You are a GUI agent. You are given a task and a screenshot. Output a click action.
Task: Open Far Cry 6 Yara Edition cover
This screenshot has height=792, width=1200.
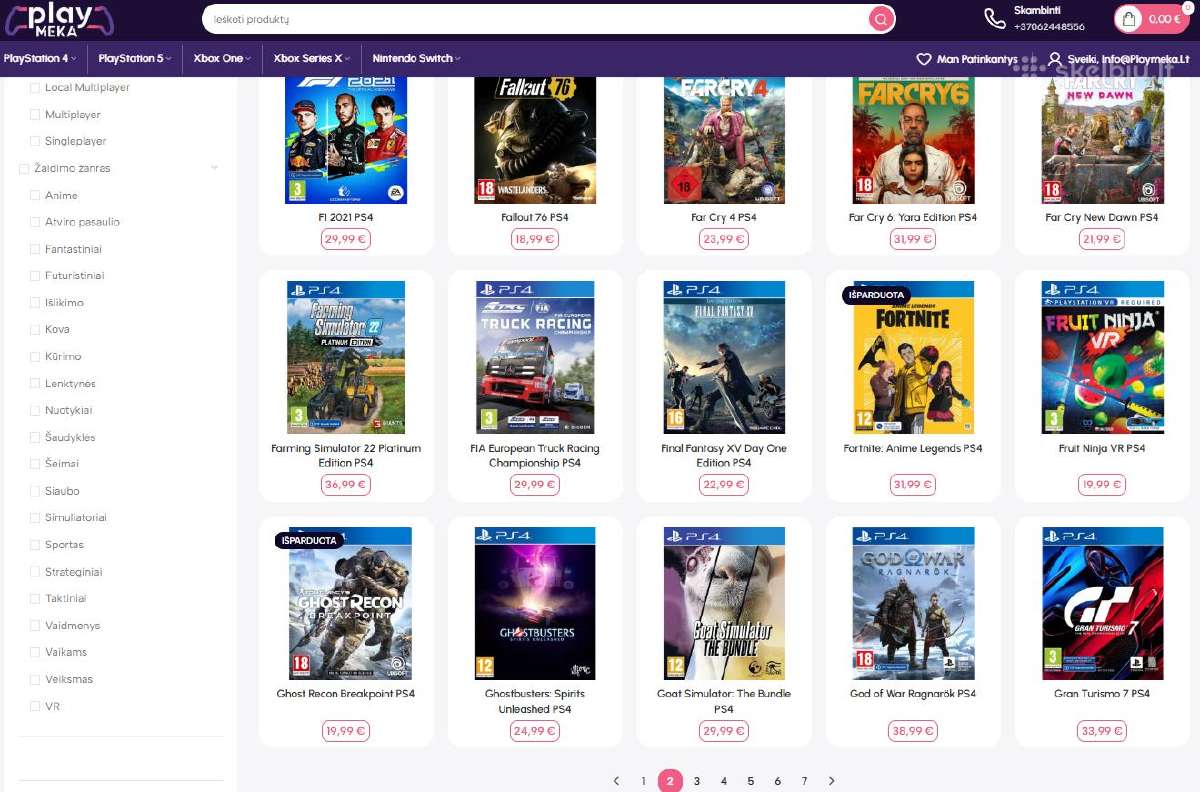point(912,139)
